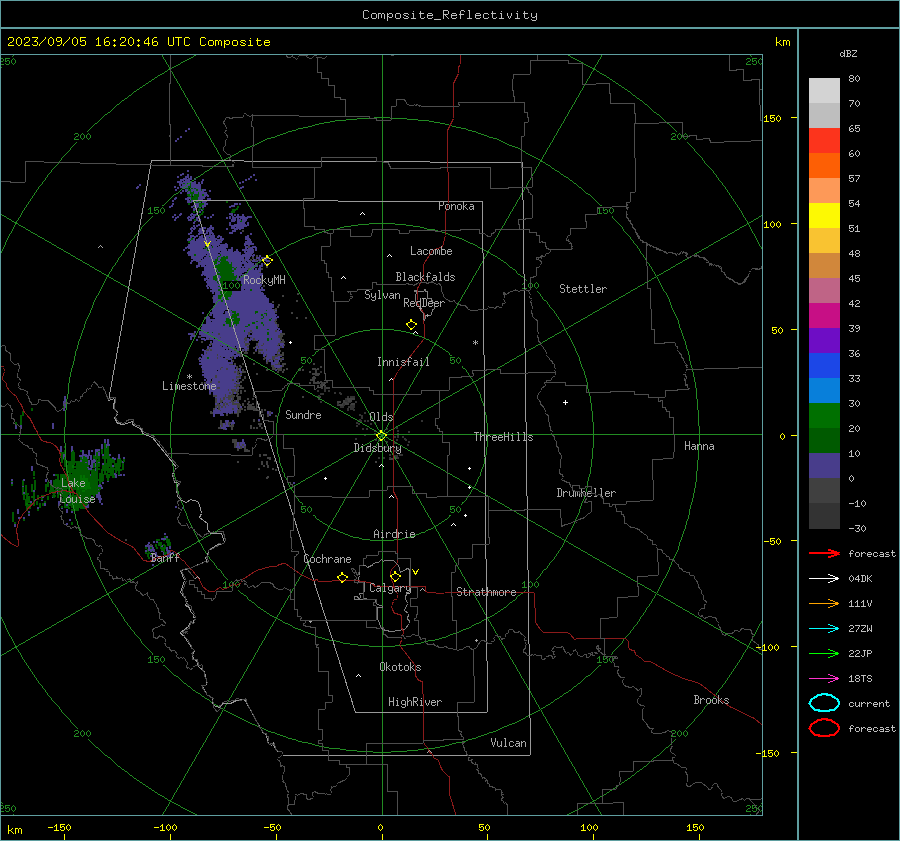Click the Blackfalds city label
The image size is (900, 841).
[425, 277]
